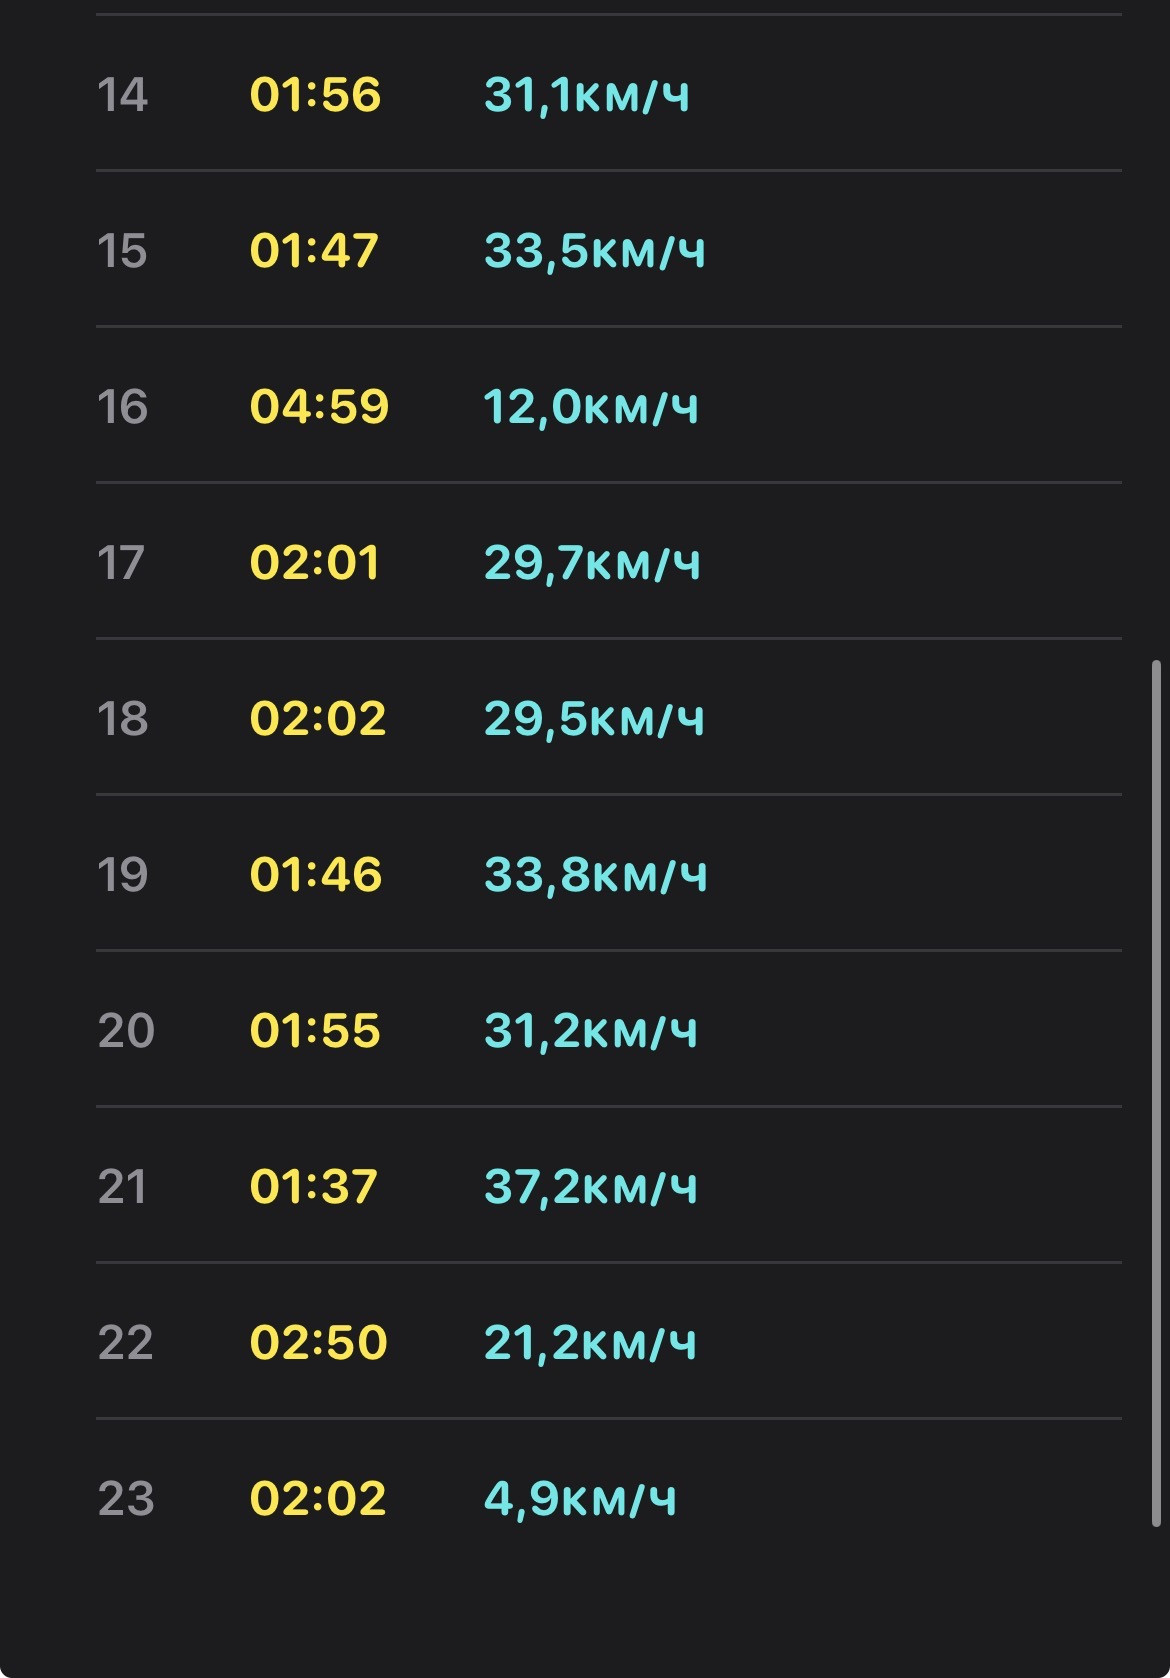1170x1678 pixels.
Task: Tap the 21,2км/ч speed value
Action: tap(590, 1344)
